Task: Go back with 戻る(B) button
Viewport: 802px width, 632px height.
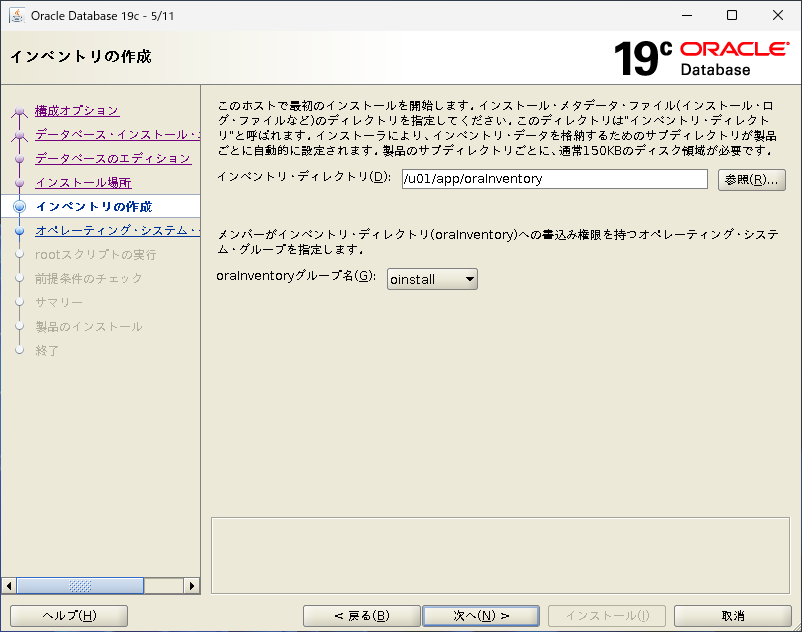Action: coord(362,616)
